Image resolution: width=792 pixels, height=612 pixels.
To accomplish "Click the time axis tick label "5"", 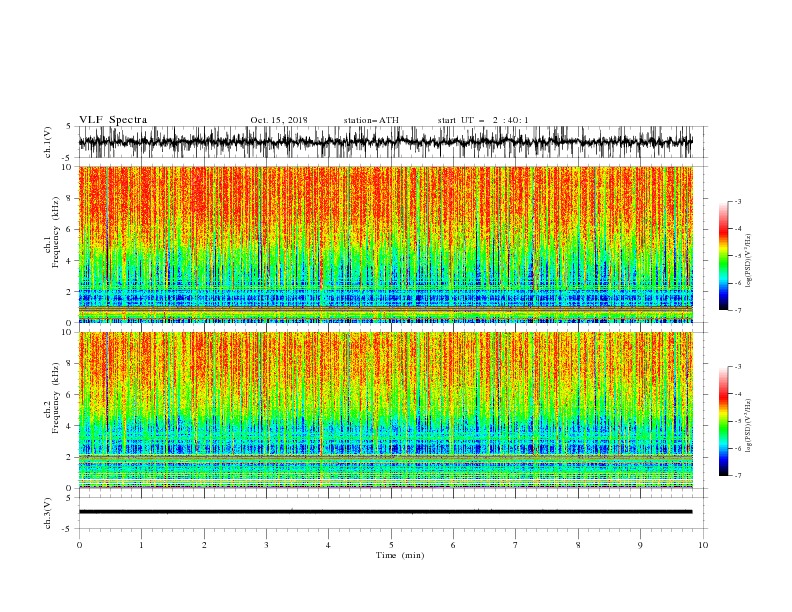I will coord(391,545).
